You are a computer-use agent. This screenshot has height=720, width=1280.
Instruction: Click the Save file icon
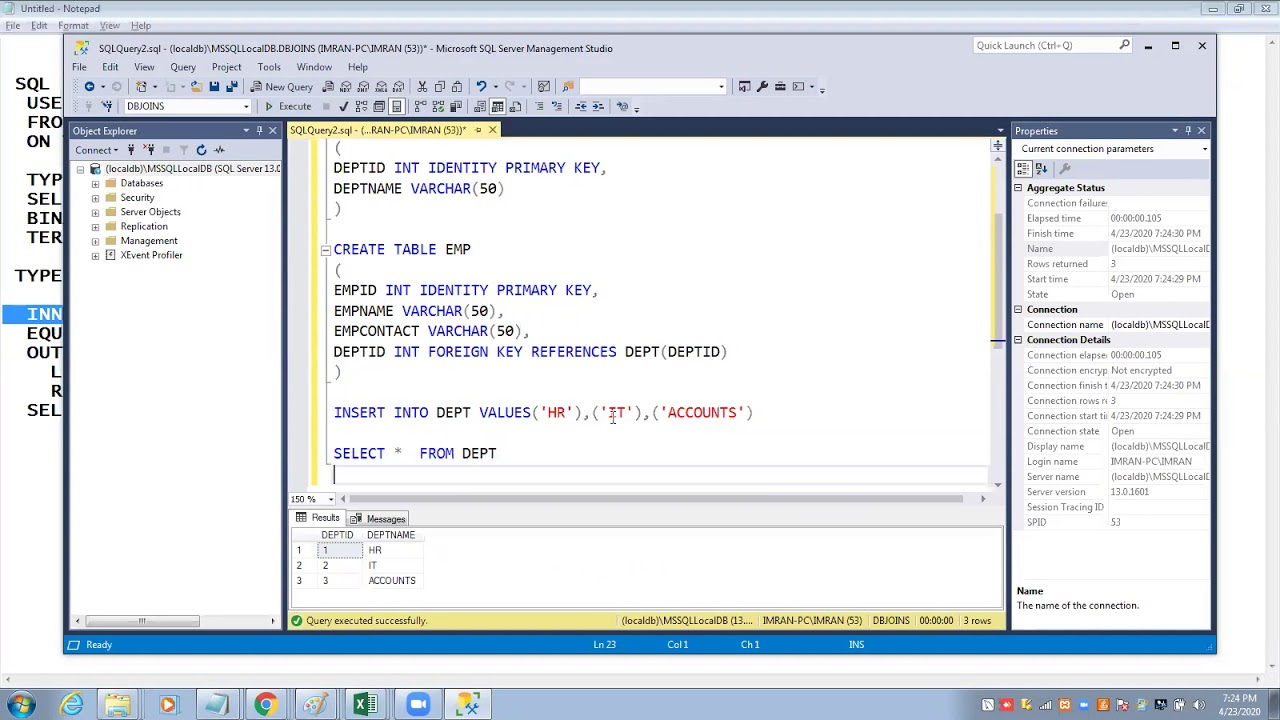(214, 87)
